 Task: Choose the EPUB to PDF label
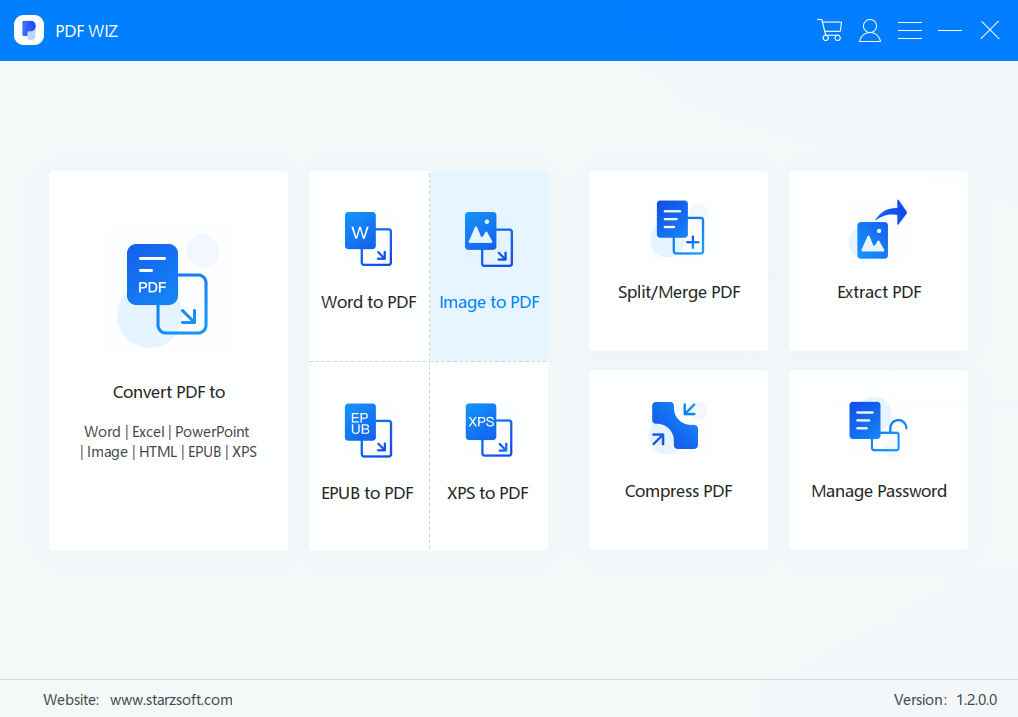click(367, 493)
